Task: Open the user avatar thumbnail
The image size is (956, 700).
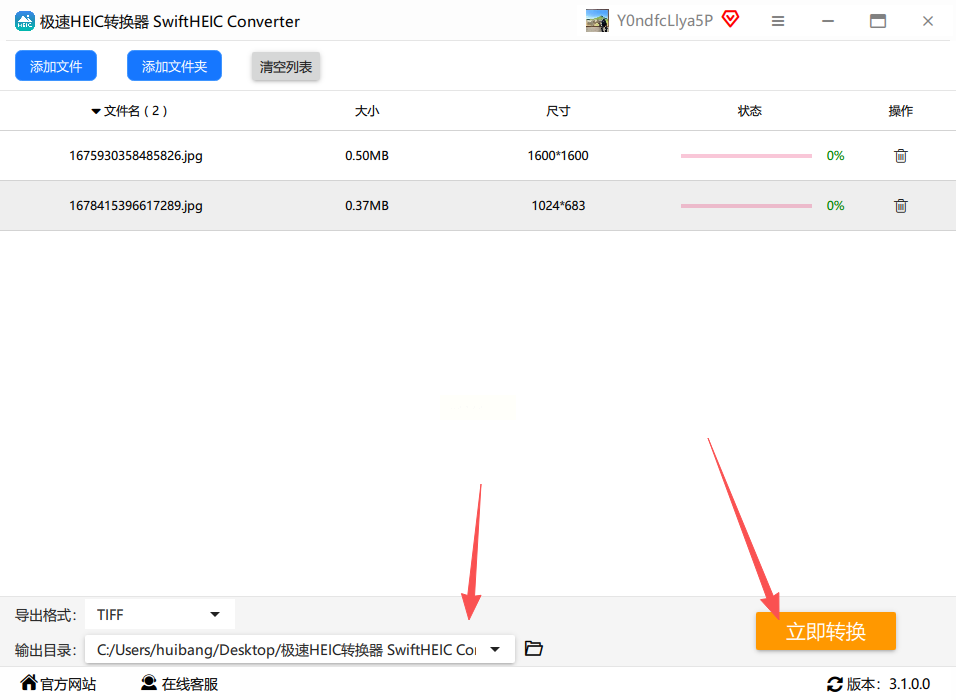Action: point(597,21)
